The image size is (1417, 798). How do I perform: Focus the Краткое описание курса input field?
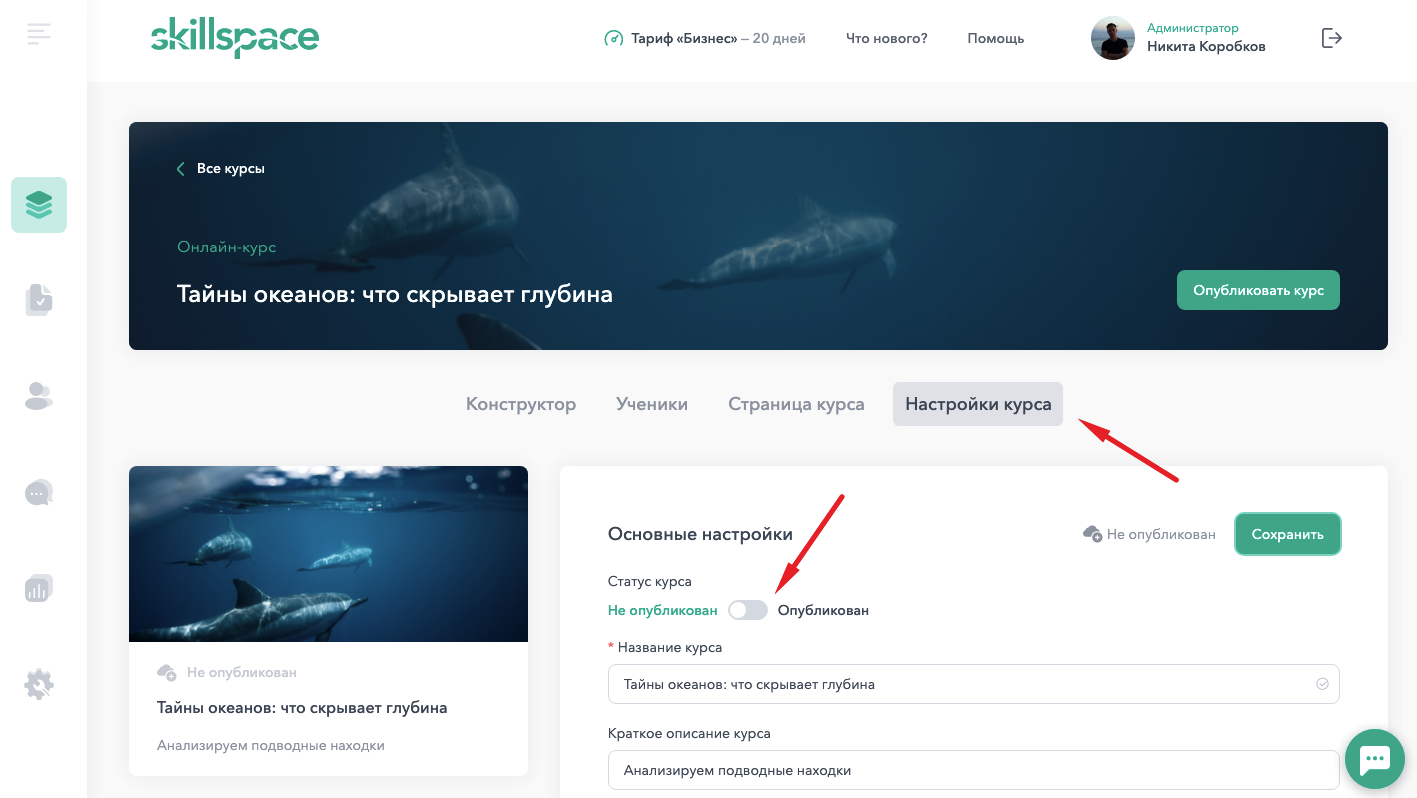tap(974, 770)
